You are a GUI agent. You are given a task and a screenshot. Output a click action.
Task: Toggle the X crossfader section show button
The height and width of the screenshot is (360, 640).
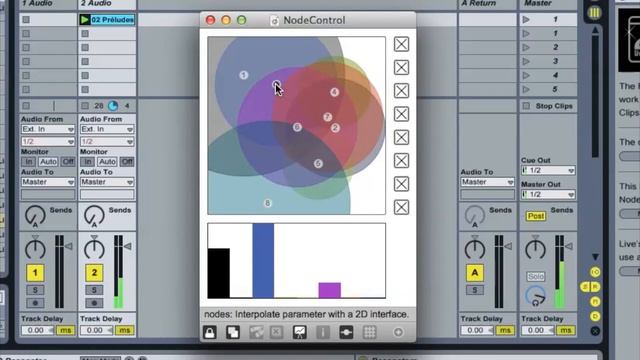(595, 331)
